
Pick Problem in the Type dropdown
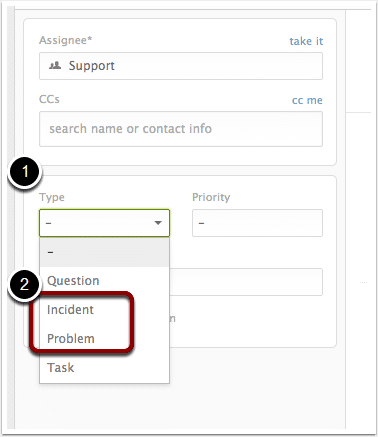point(104,338)
